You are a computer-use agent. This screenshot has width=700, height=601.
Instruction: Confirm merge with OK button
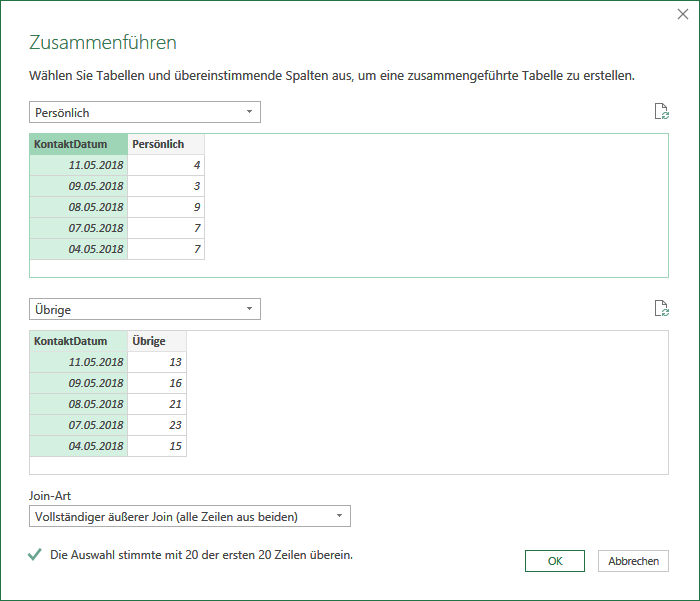tap(554, 561)
